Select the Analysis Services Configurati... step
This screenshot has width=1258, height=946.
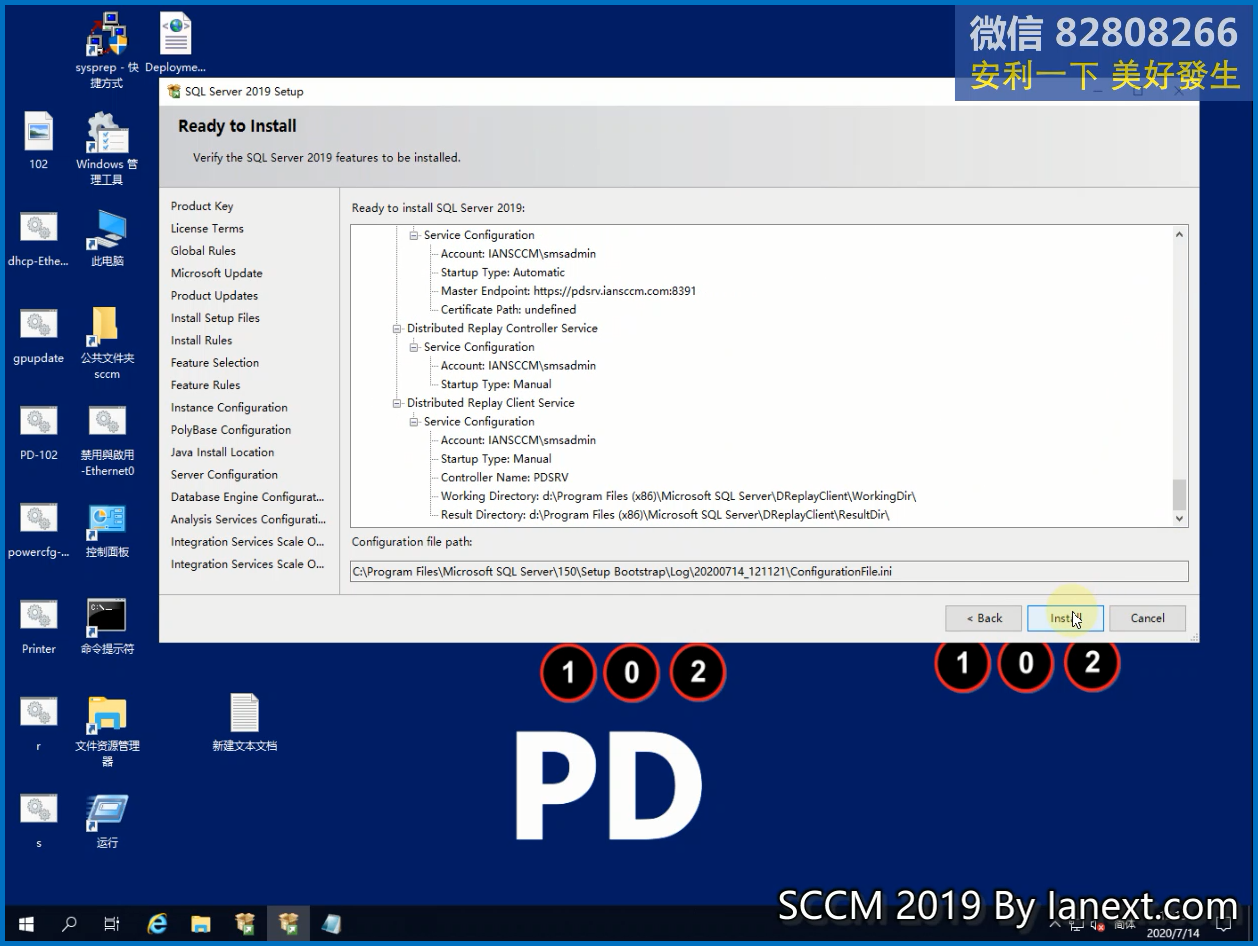coord(248,520)
